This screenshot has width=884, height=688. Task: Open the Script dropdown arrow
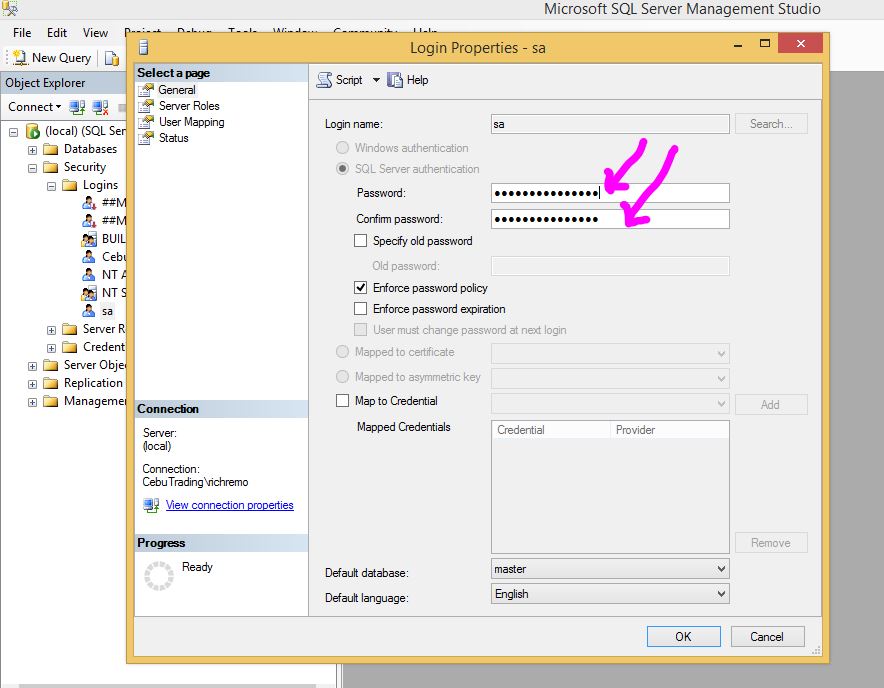376,80
